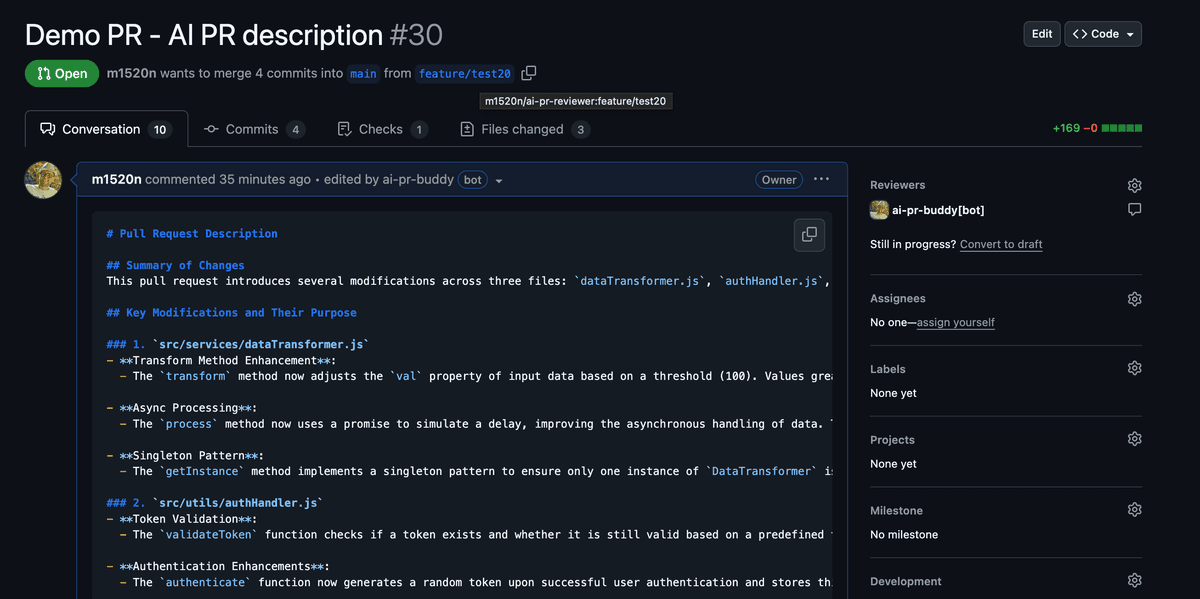Open Assignees settings gear
The height and width of the screenshot is (599, 1200).
click(x=1134, y=299)
